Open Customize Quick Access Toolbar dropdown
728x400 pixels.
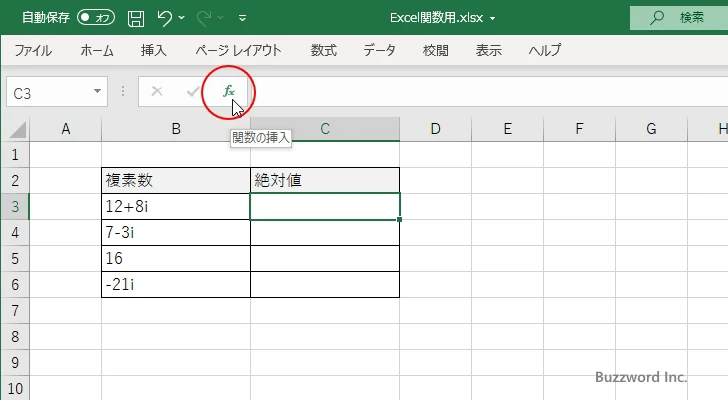coord(242,18)
